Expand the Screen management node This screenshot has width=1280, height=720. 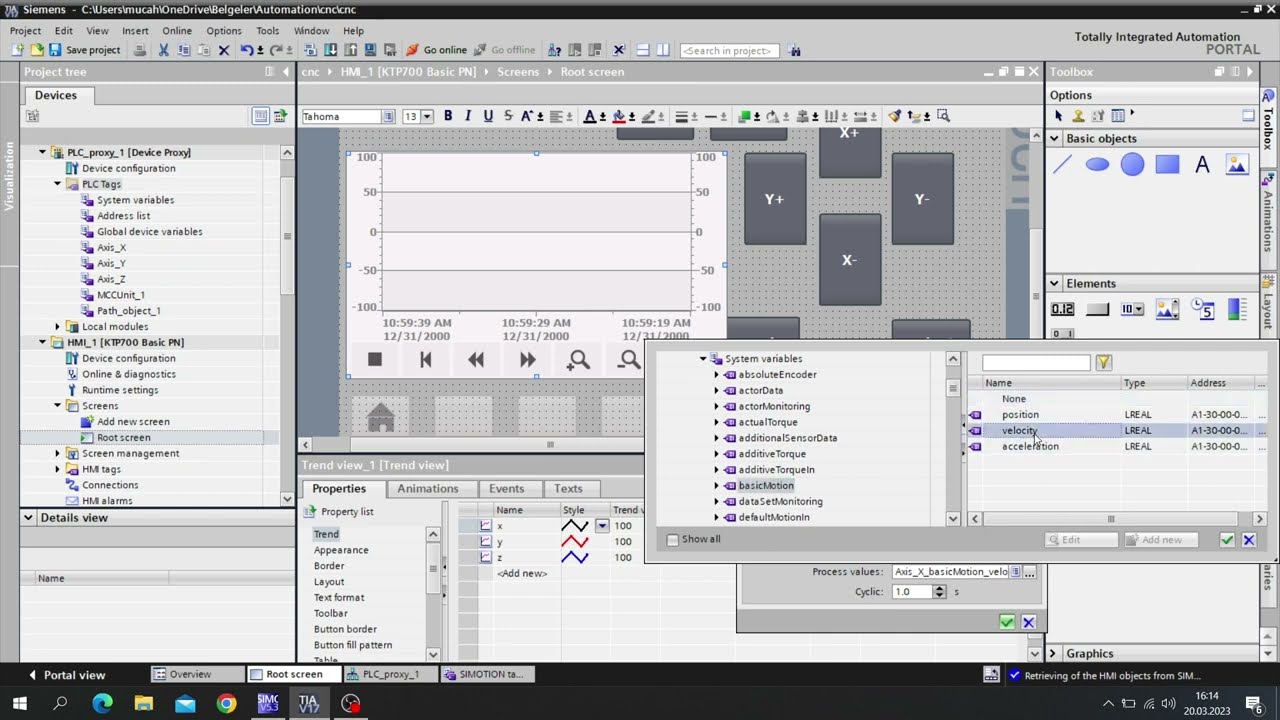point(57,453)
